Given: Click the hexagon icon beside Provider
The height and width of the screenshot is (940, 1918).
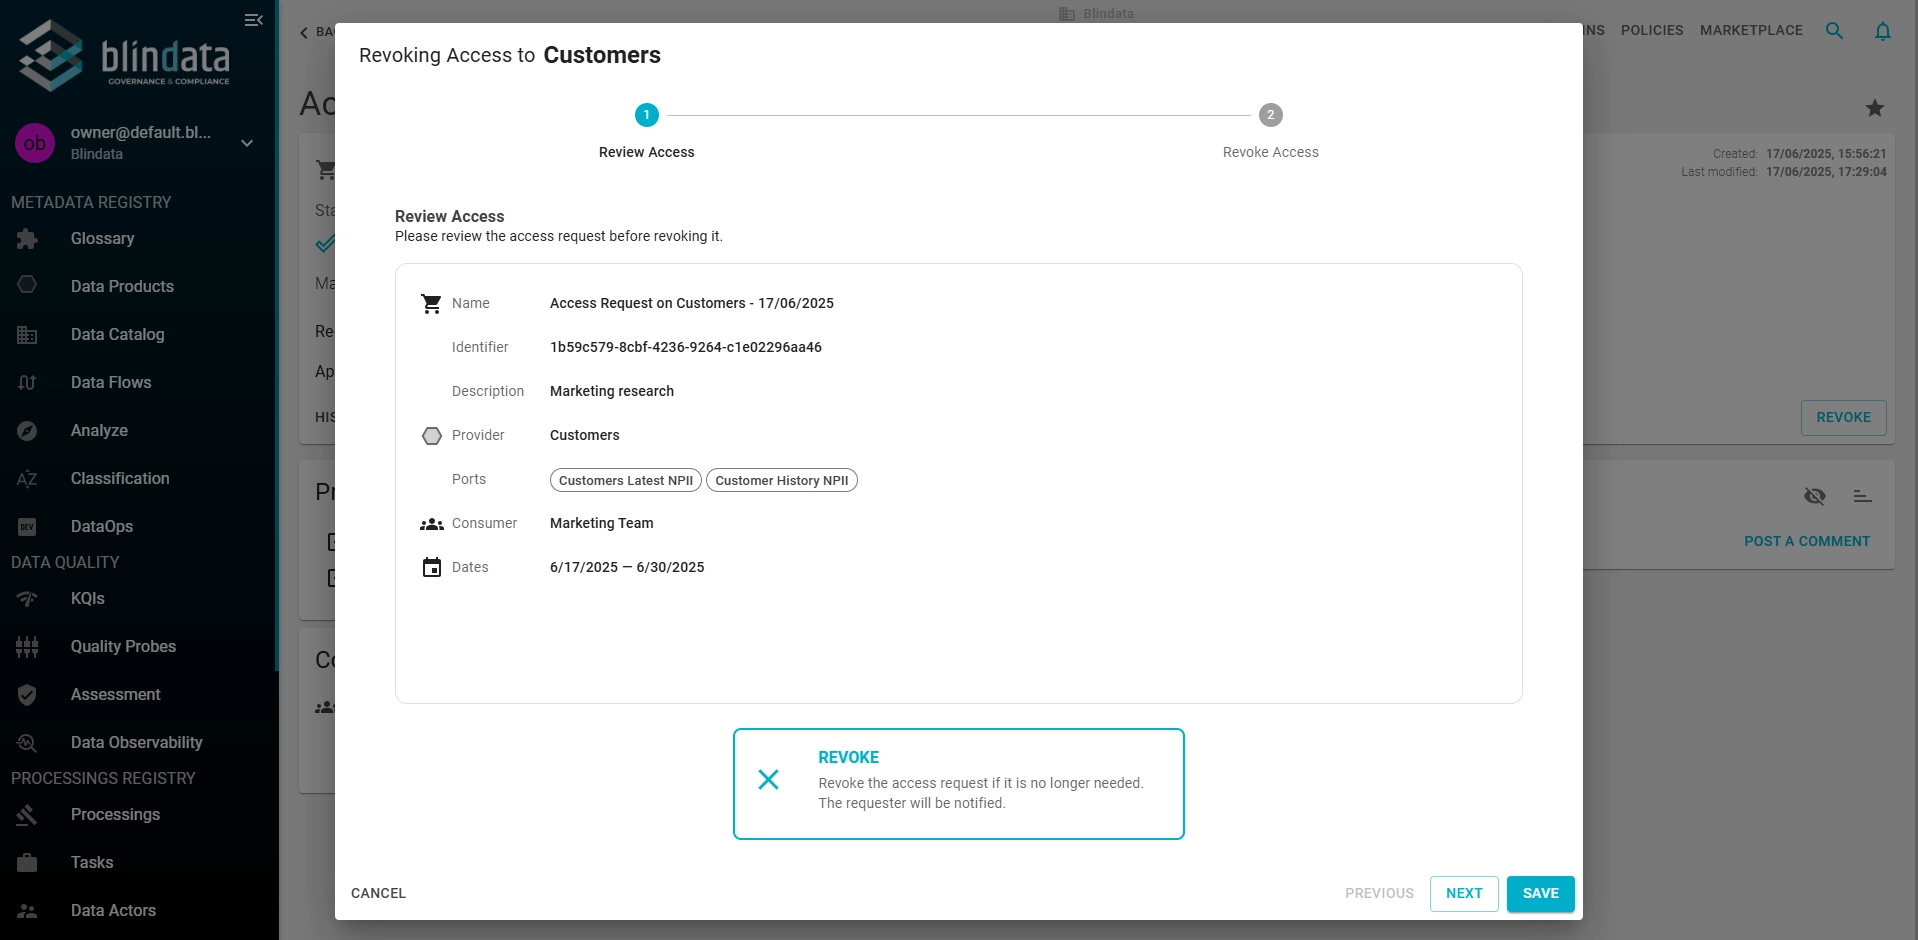Looking at the screenshot, I should click(x=431, y=436).
